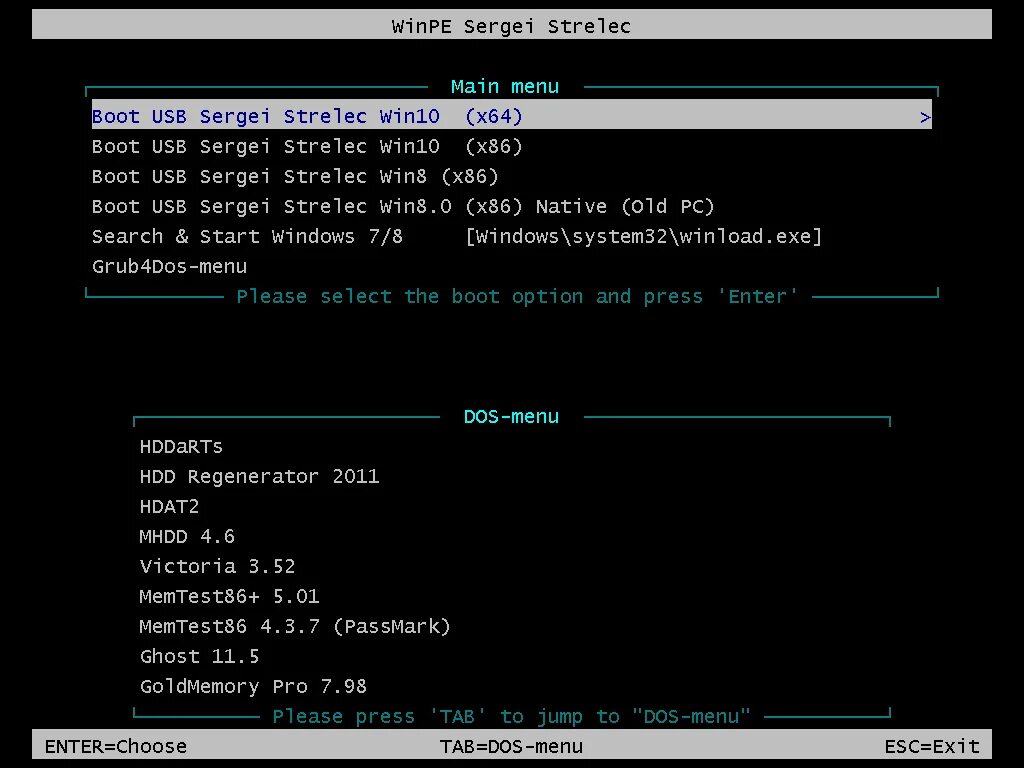Viewport: 1024px width, 768px height.
Task: Open the Grub4Dos-menu entry
Action: 169,266
